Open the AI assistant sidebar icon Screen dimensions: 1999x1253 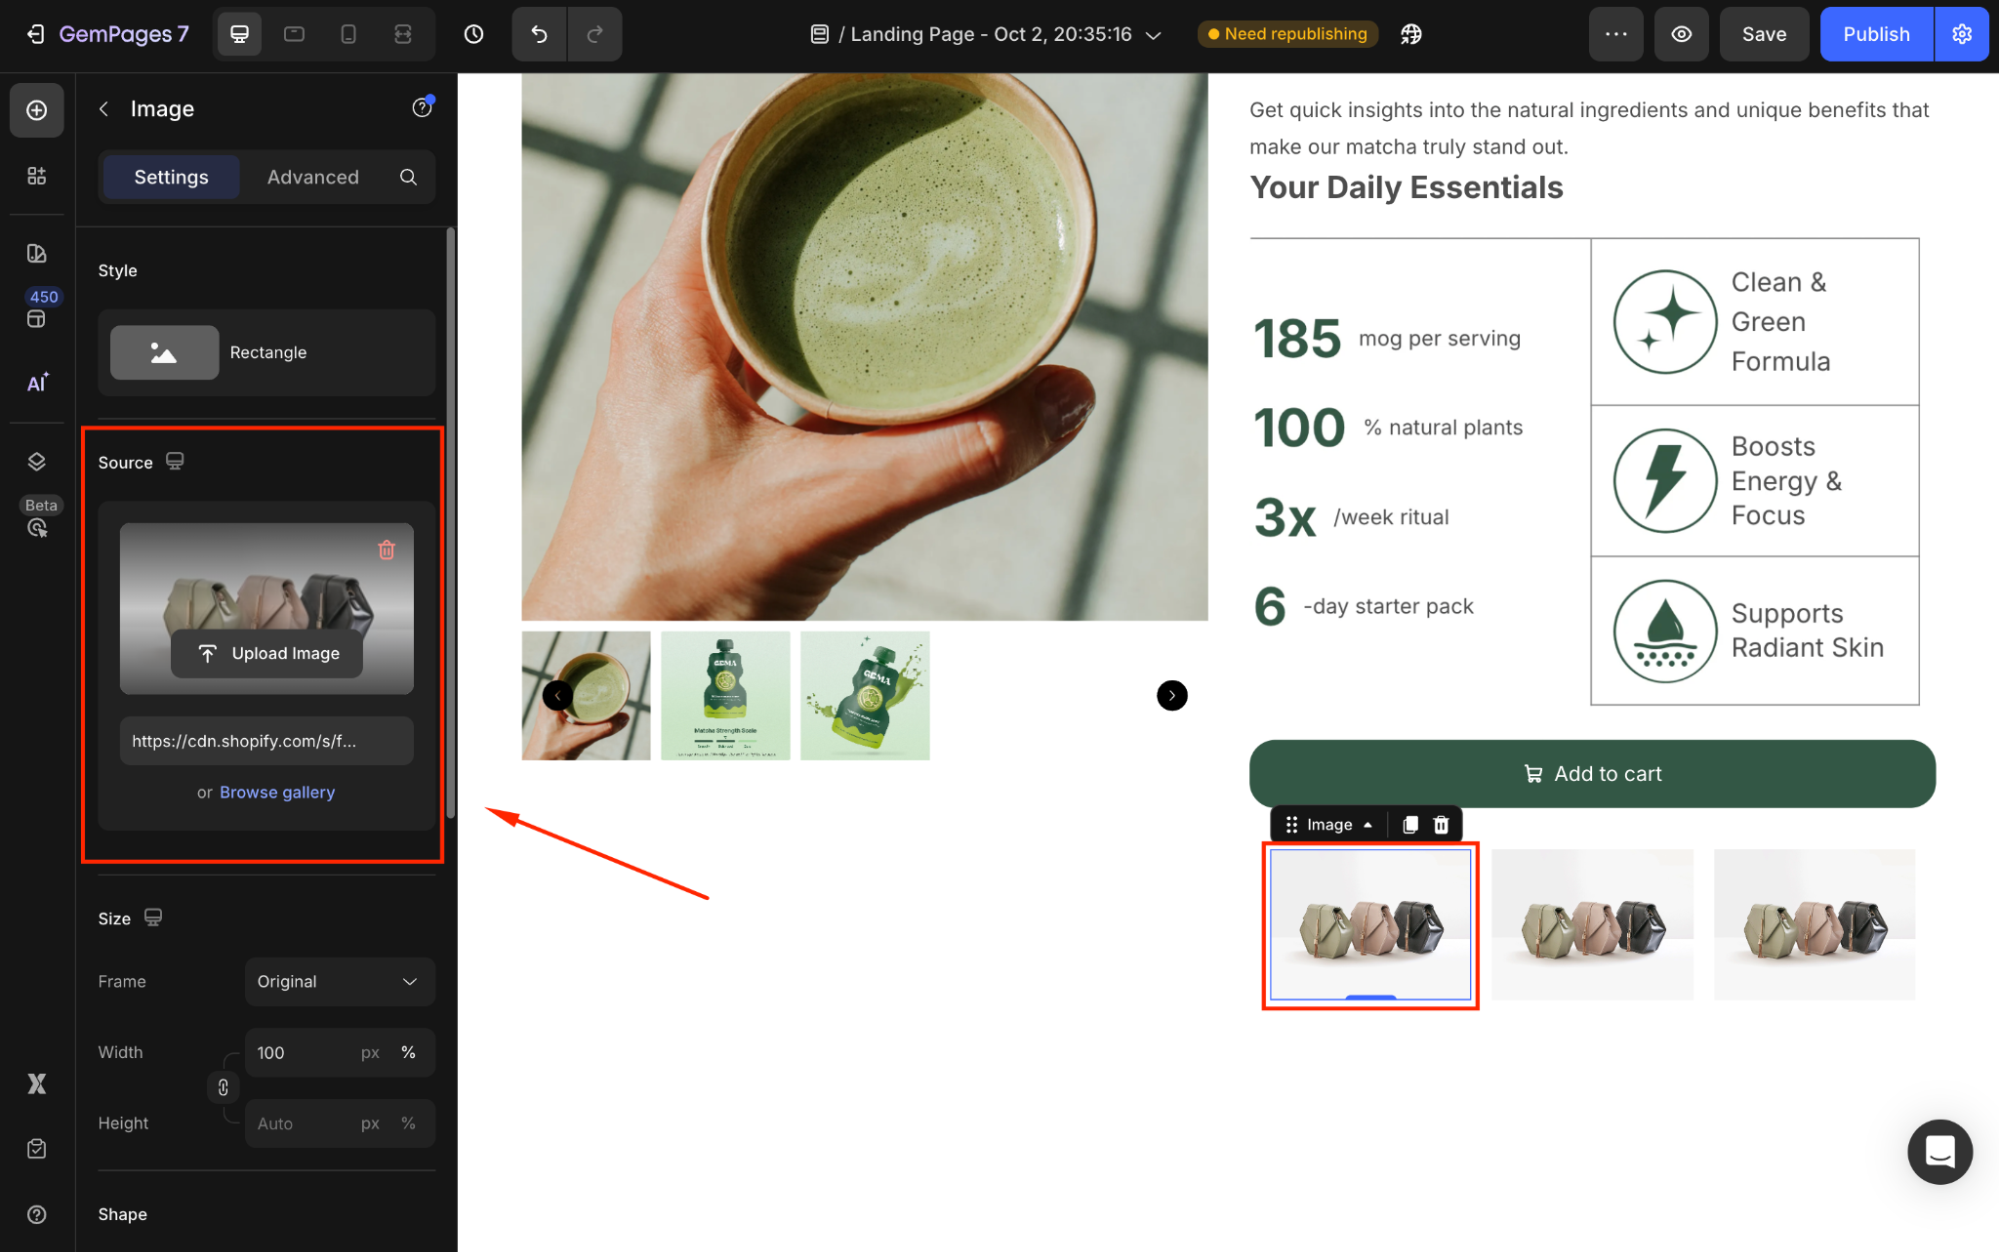coord(37,383)
